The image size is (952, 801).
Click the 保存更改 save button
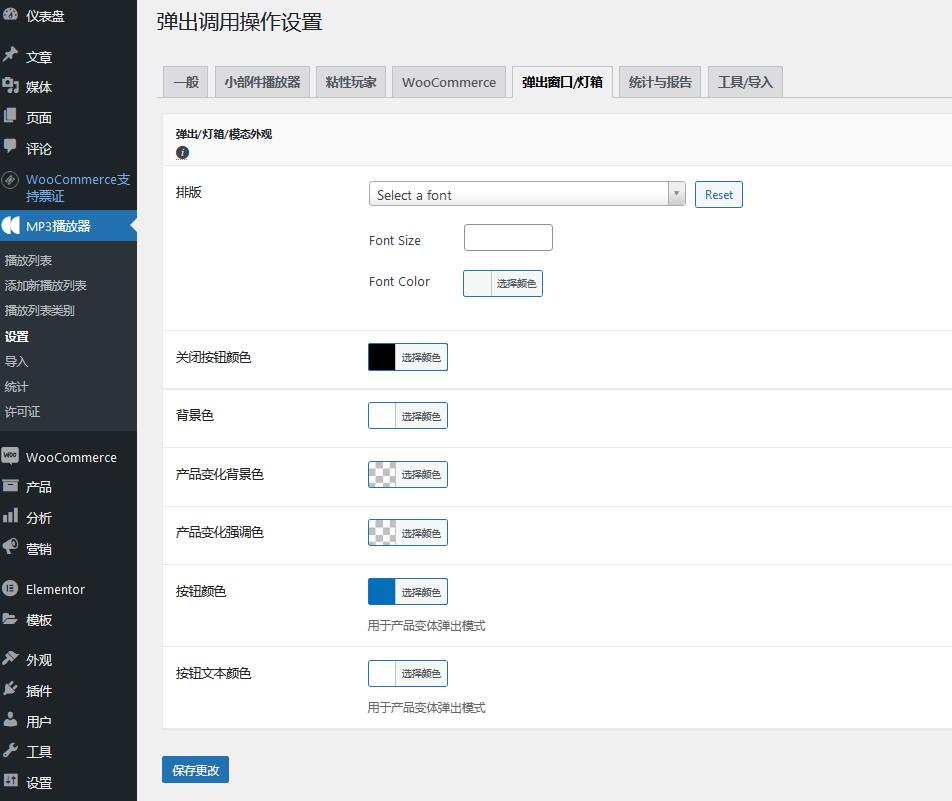[195, 770]
